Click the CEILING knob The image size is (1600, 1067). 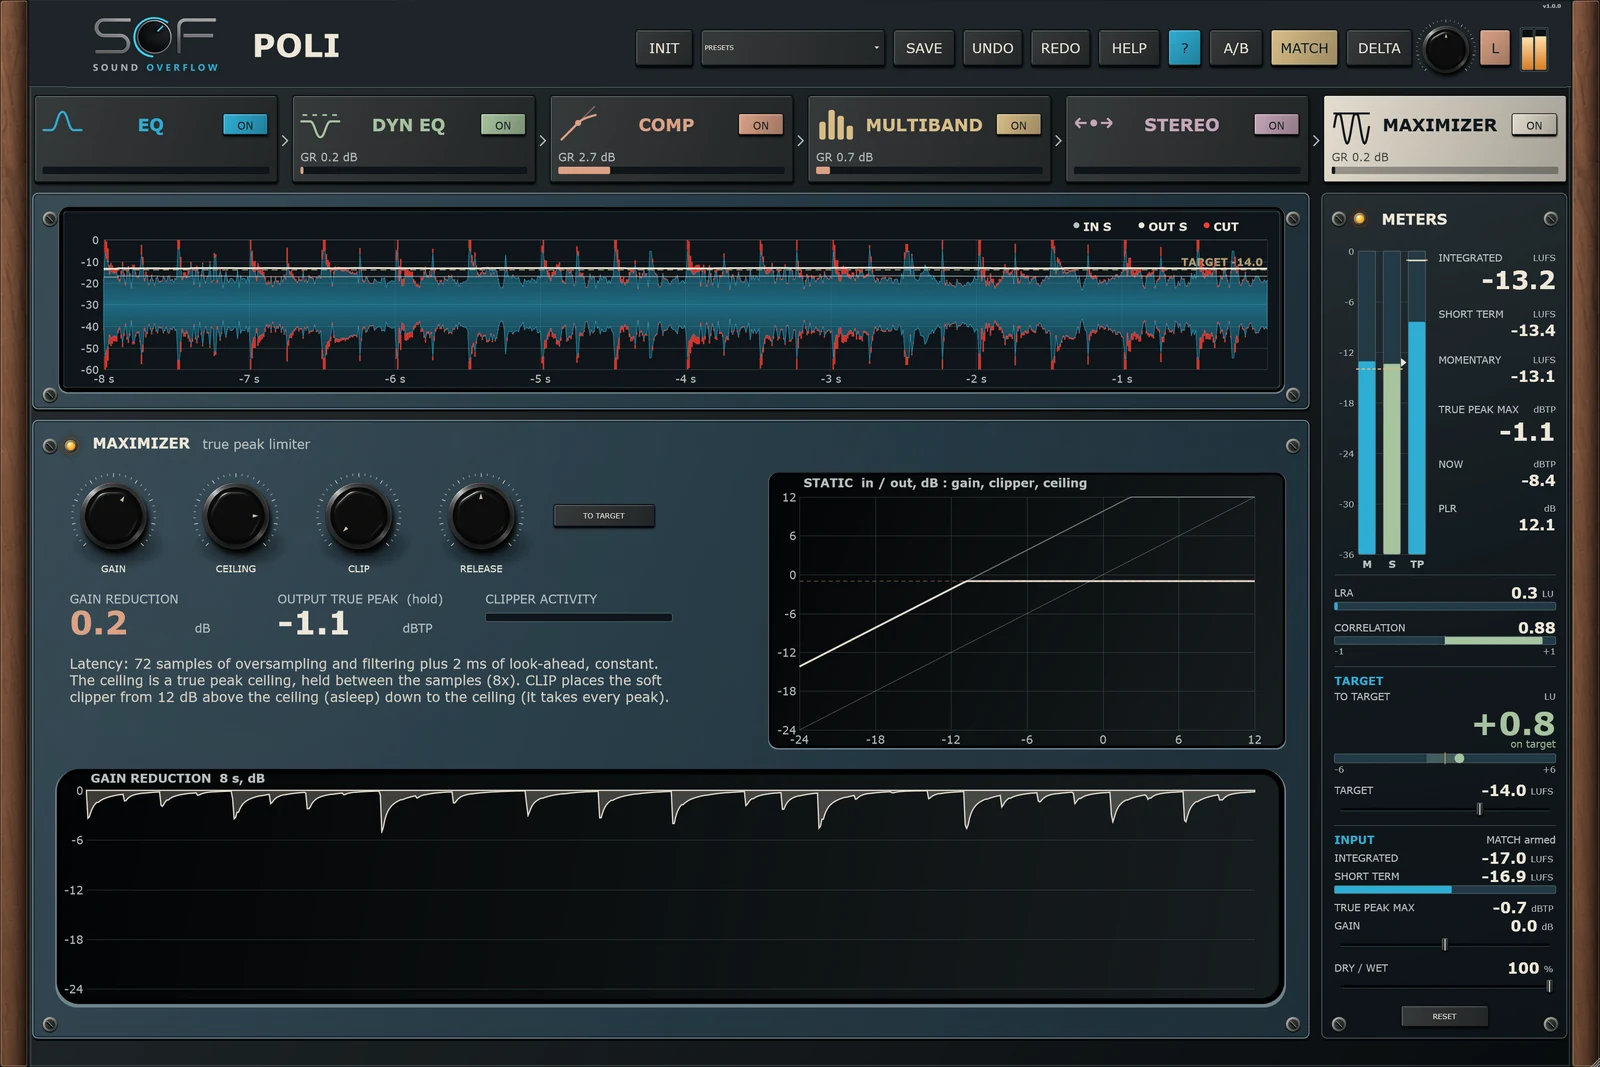[236, 516]
